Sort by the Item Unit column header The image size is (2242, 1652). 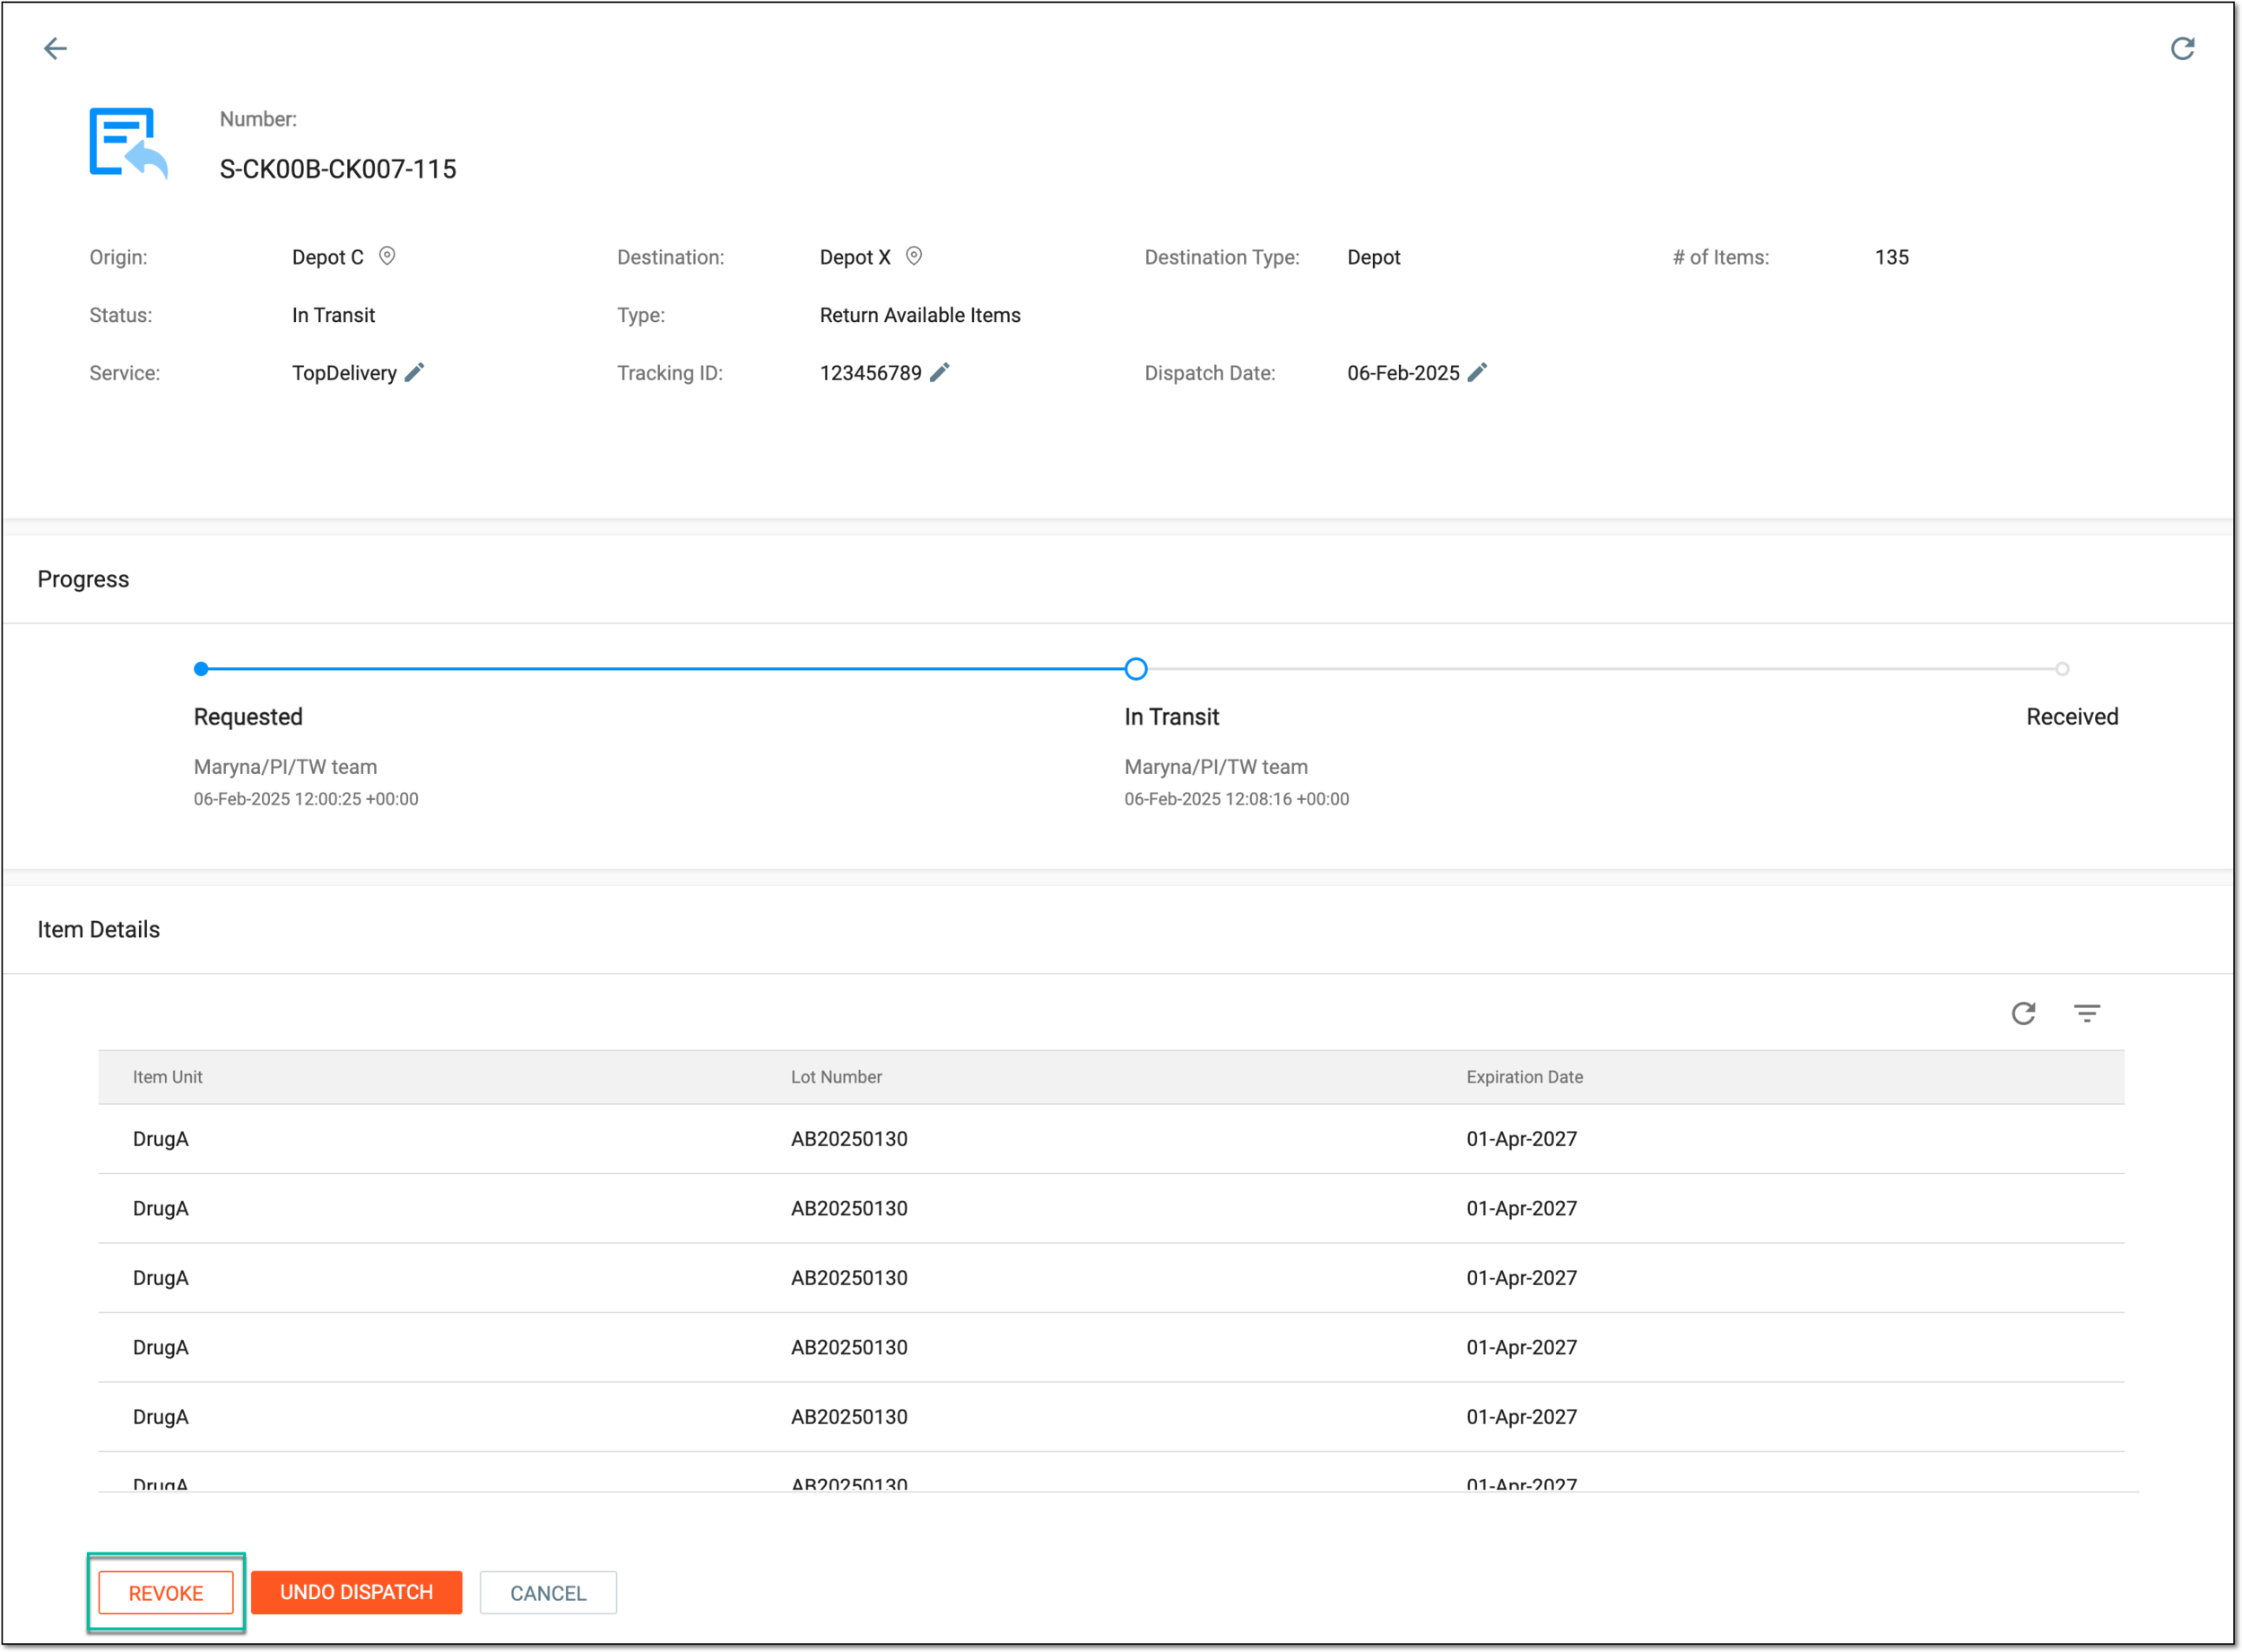click(x=167, y=1077)
